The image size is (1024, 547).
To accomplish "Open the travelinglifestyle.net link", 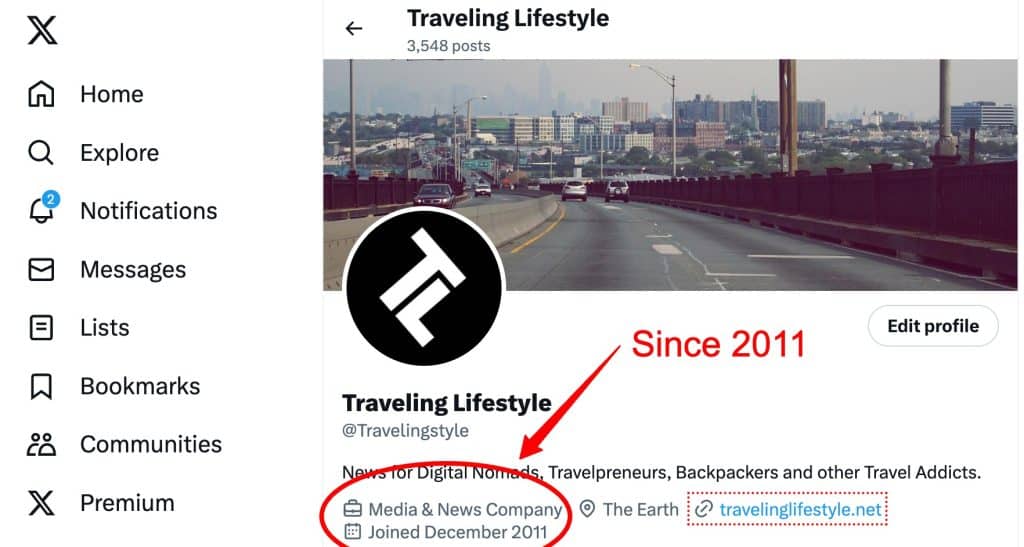I will pos(801,510).
